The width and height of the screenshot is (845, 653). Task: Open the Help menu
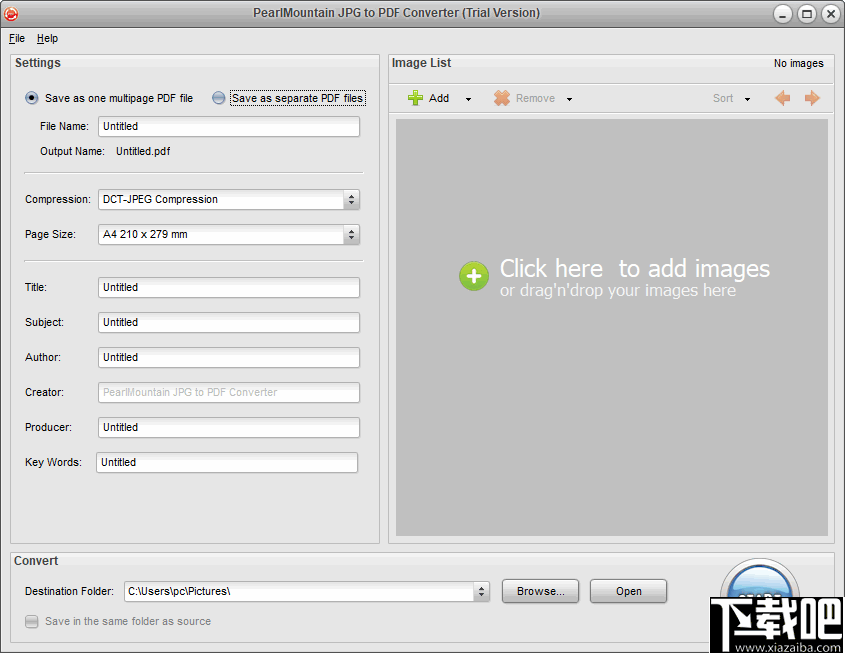pos(47,38)
